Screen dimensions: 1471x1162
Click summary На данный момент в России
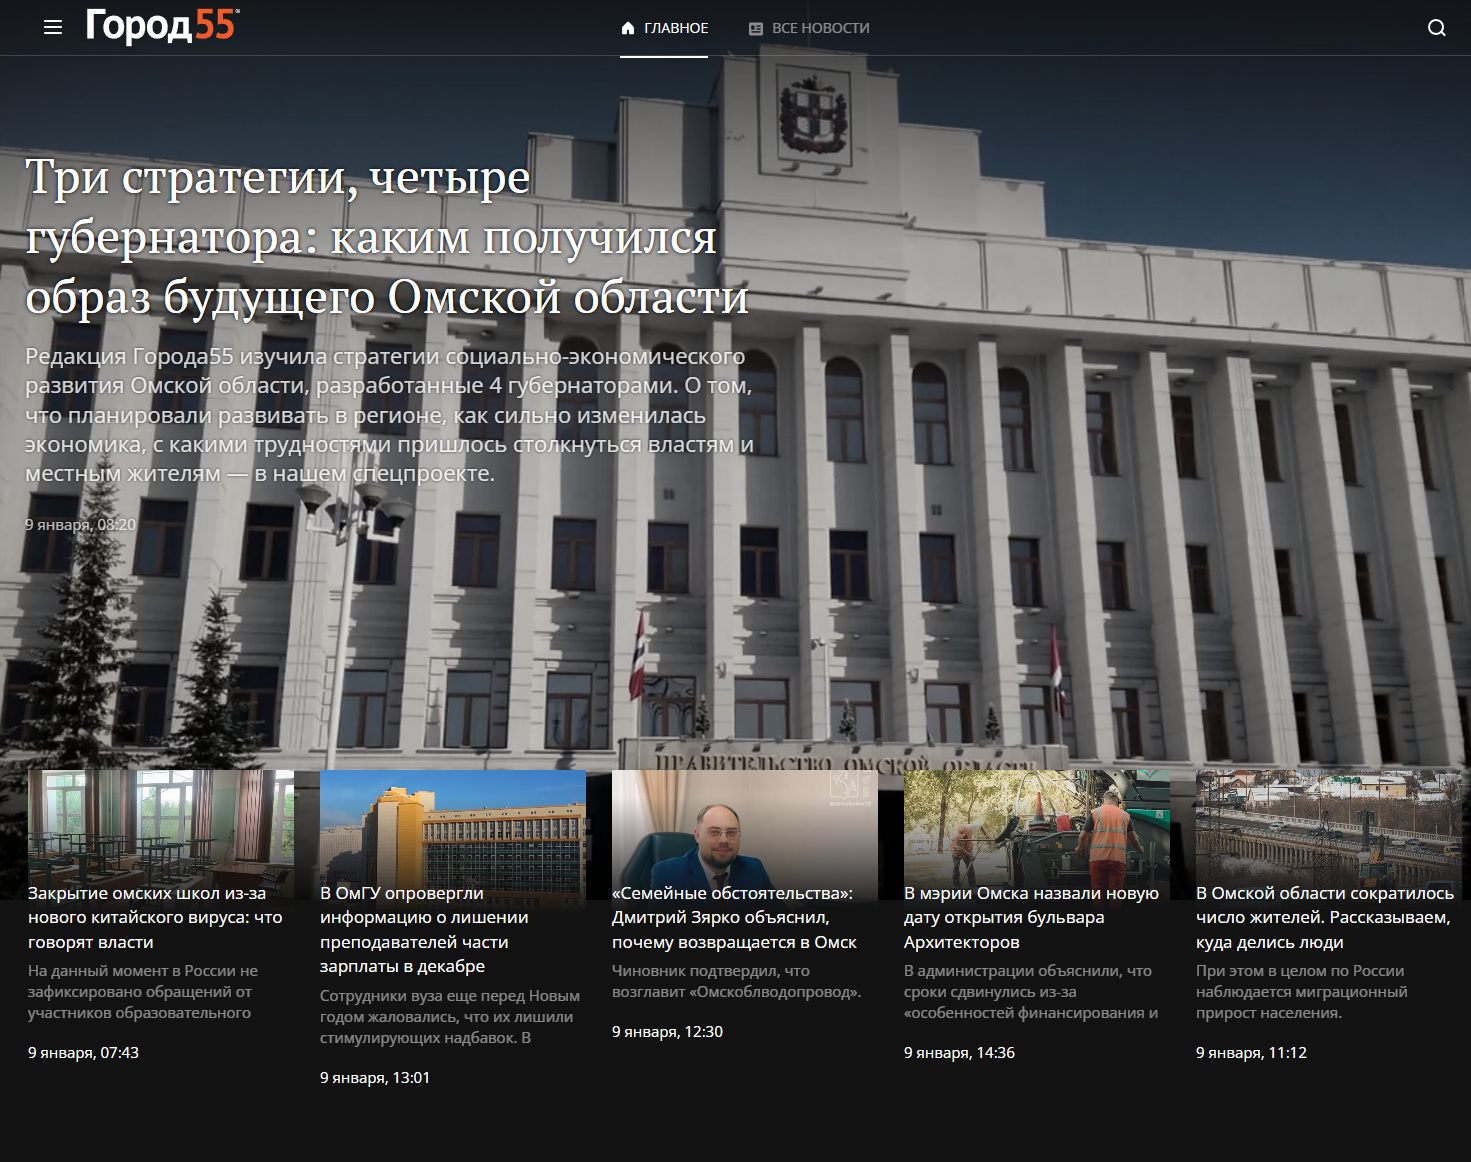pyautogui.click(x=143, y=992)
